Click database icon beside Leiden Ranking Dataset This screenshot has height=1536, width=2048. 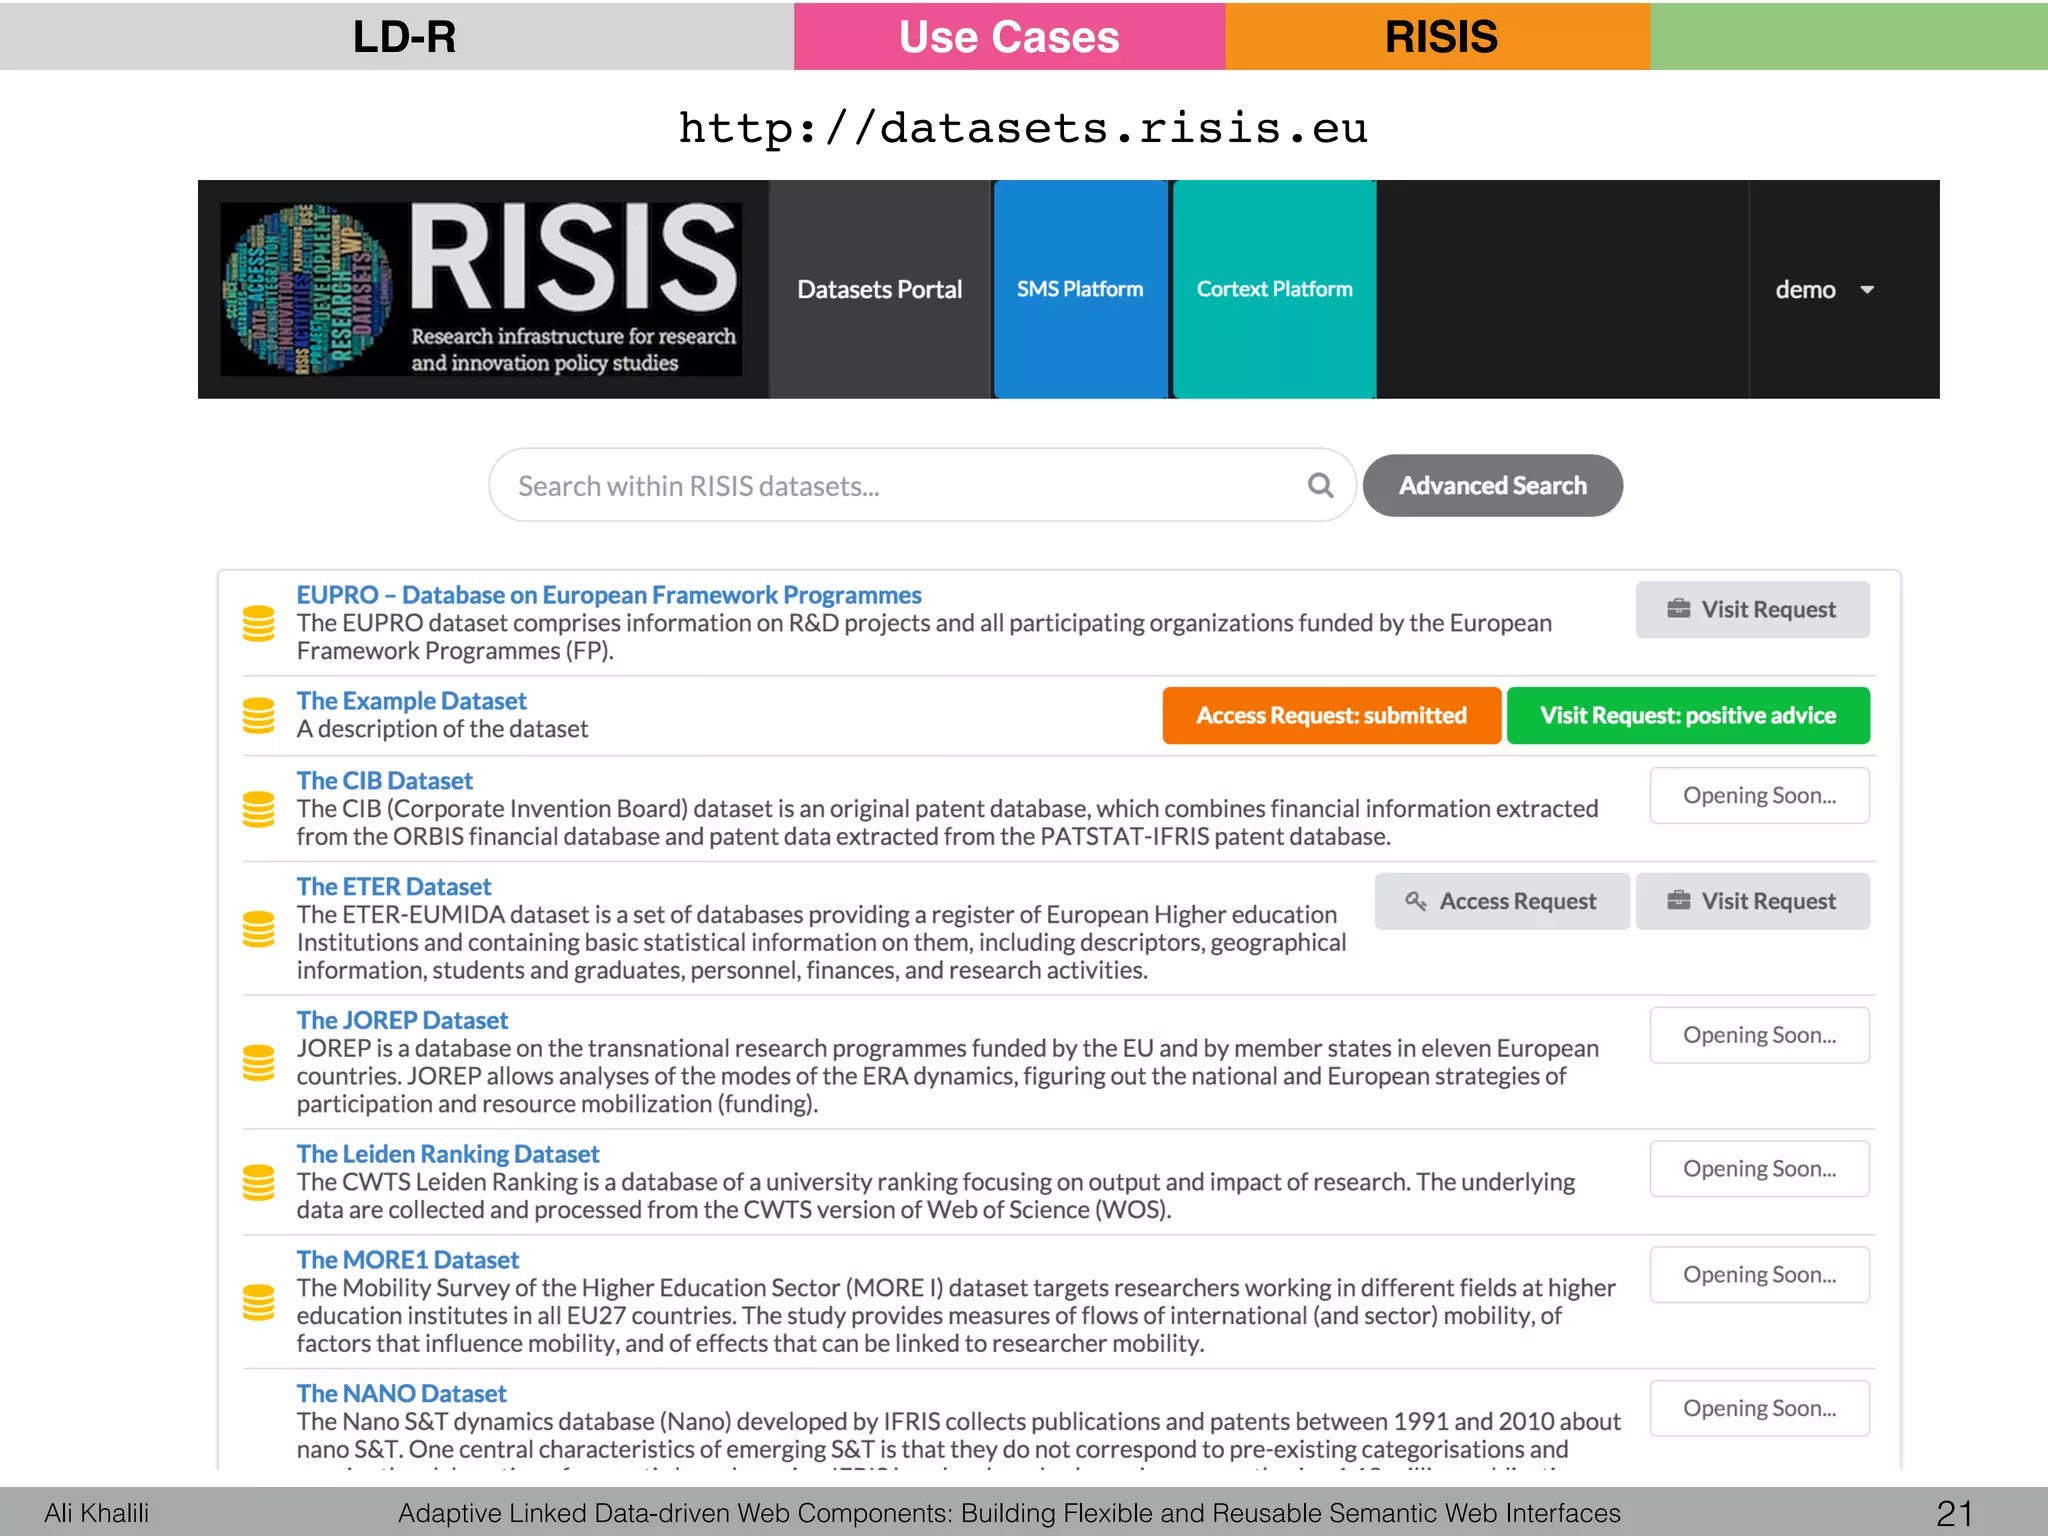click(259, 1182)
